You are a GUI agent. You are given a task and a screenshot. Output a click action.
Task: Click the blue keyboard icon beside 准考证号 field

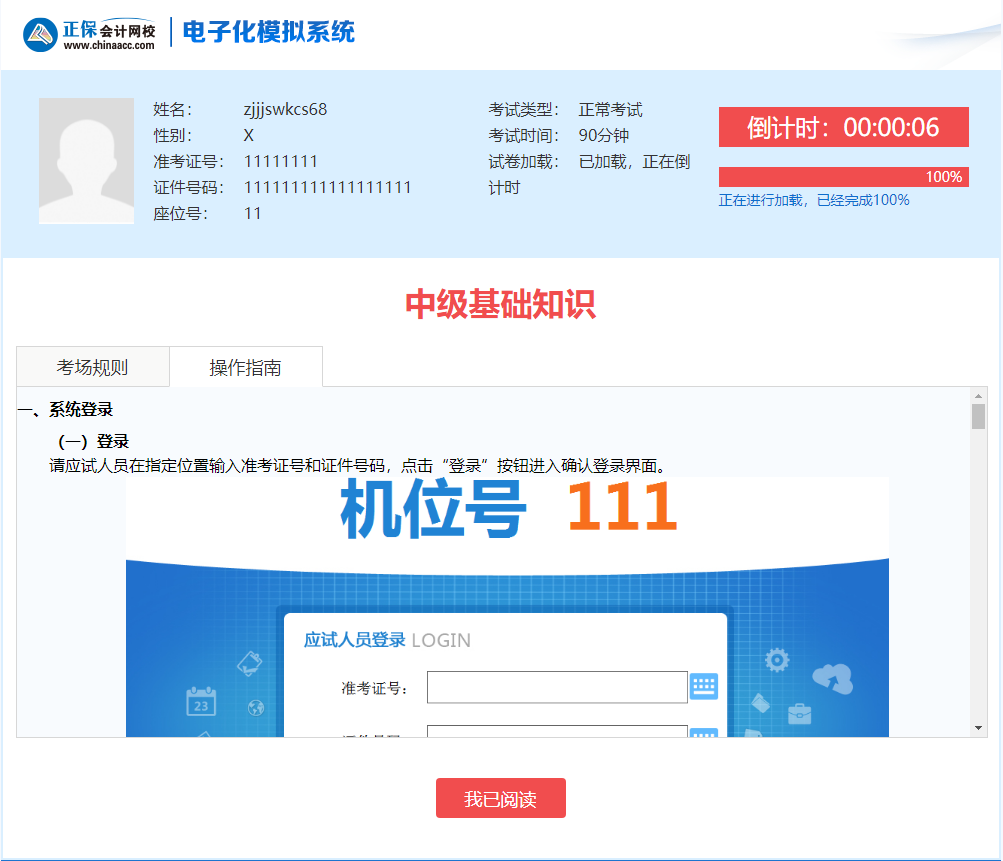[705, 687]
